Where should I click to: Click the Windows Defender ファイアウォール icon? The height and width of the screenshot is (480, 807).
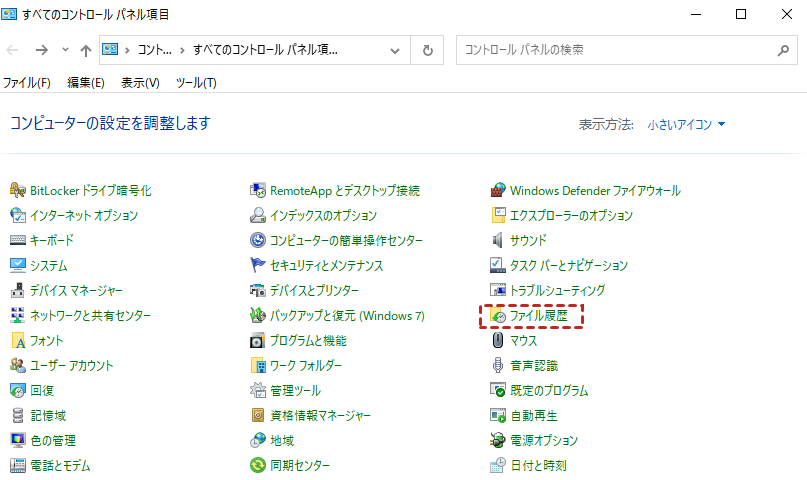click(x=498, y=190)
